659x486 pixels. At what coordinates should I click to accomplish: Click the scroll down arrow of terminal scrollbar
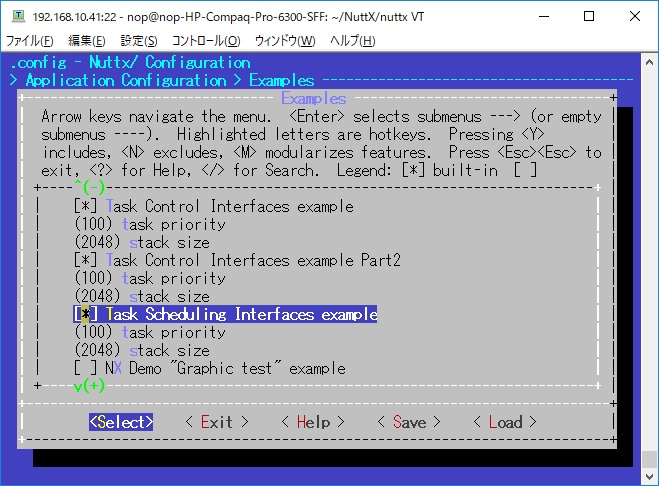(x=649, y=476)
